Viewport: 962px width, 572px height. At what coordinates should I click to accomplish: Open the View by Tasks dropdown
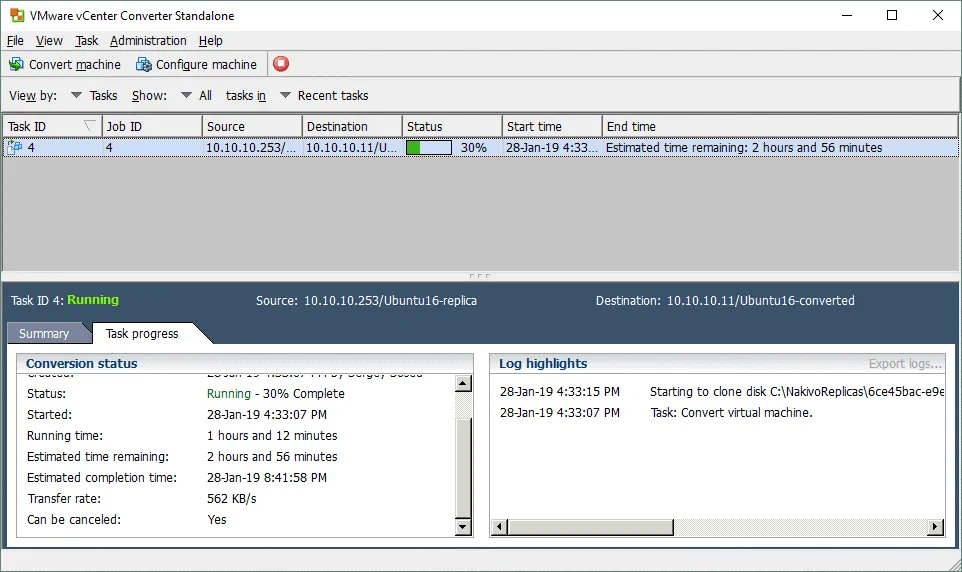(76, 96)
